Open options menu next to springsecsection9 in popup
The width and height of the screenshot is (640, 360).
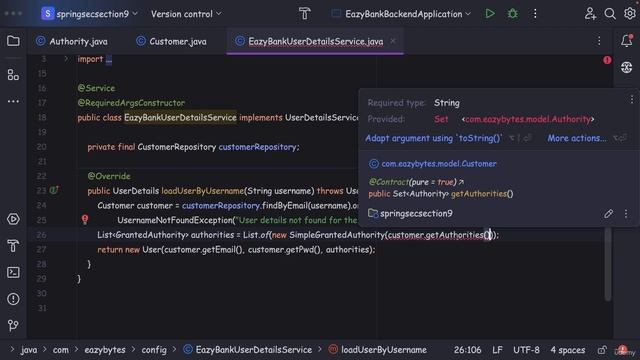[626, 213]
